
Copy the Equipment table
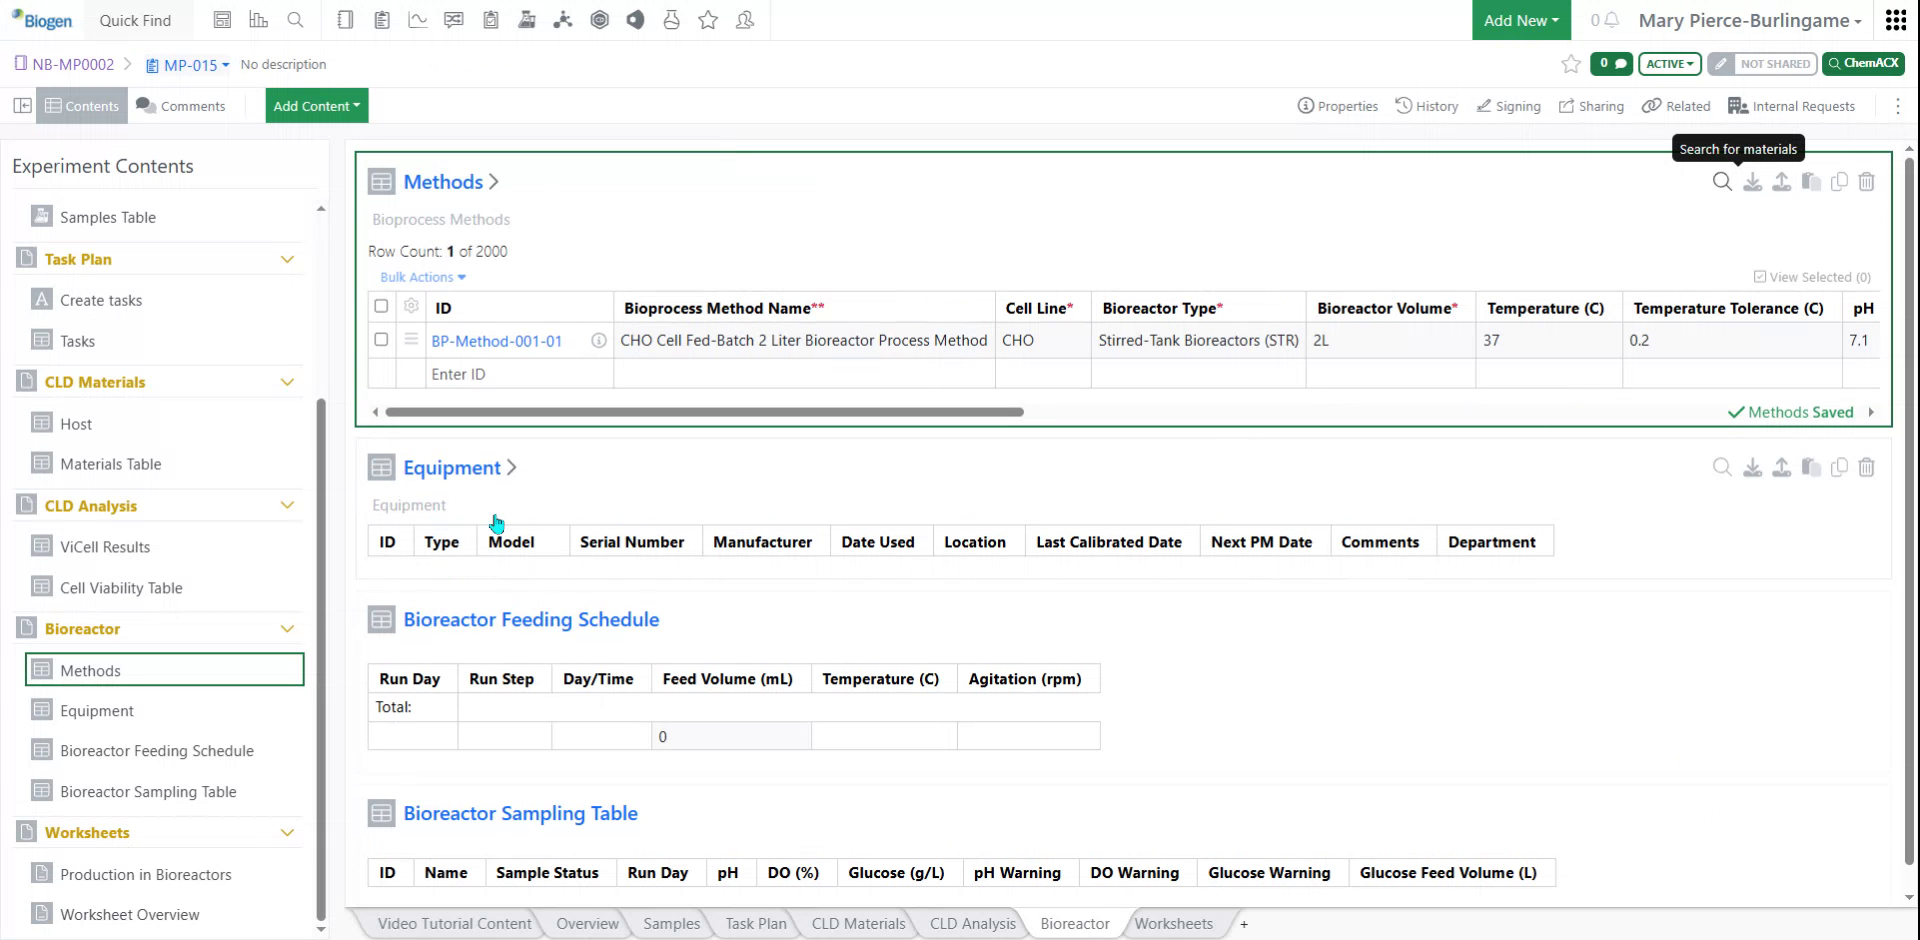[x=1840, y=467]
